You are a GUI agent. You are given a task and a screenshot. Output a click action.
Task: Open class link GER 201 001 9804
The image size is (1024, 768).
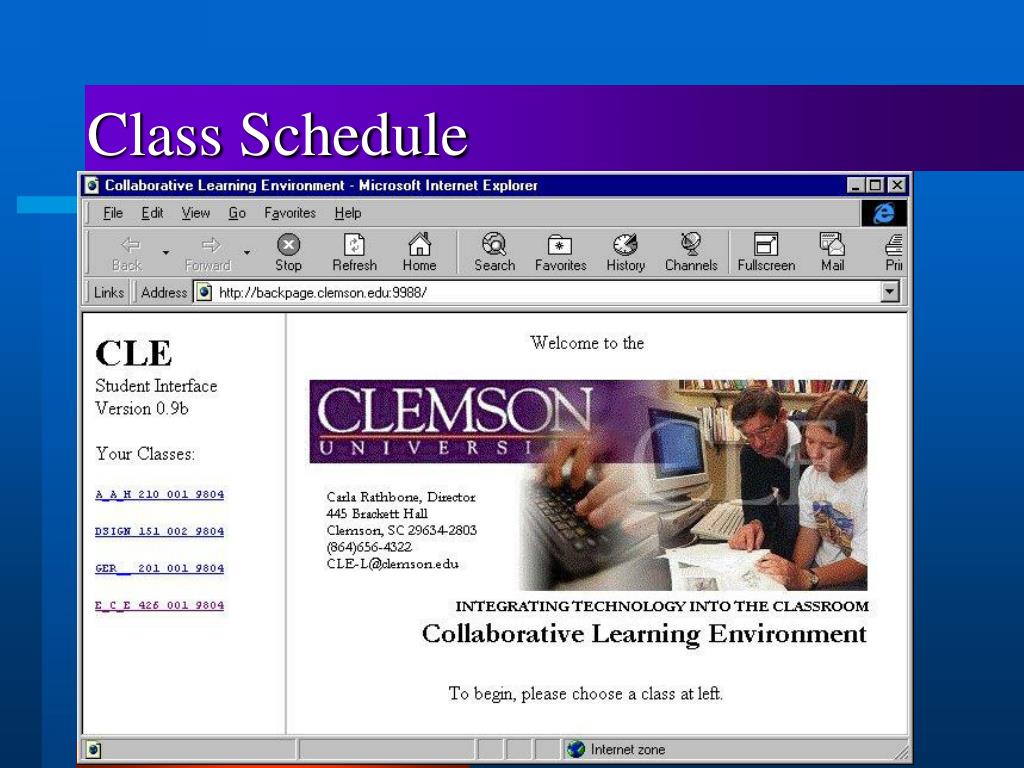click(x=159, y=568)
